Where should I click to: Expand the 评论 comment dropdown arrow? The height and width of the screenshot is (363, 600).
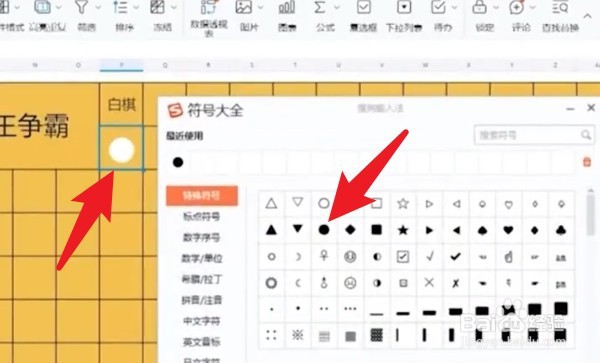tap(533, 7)
